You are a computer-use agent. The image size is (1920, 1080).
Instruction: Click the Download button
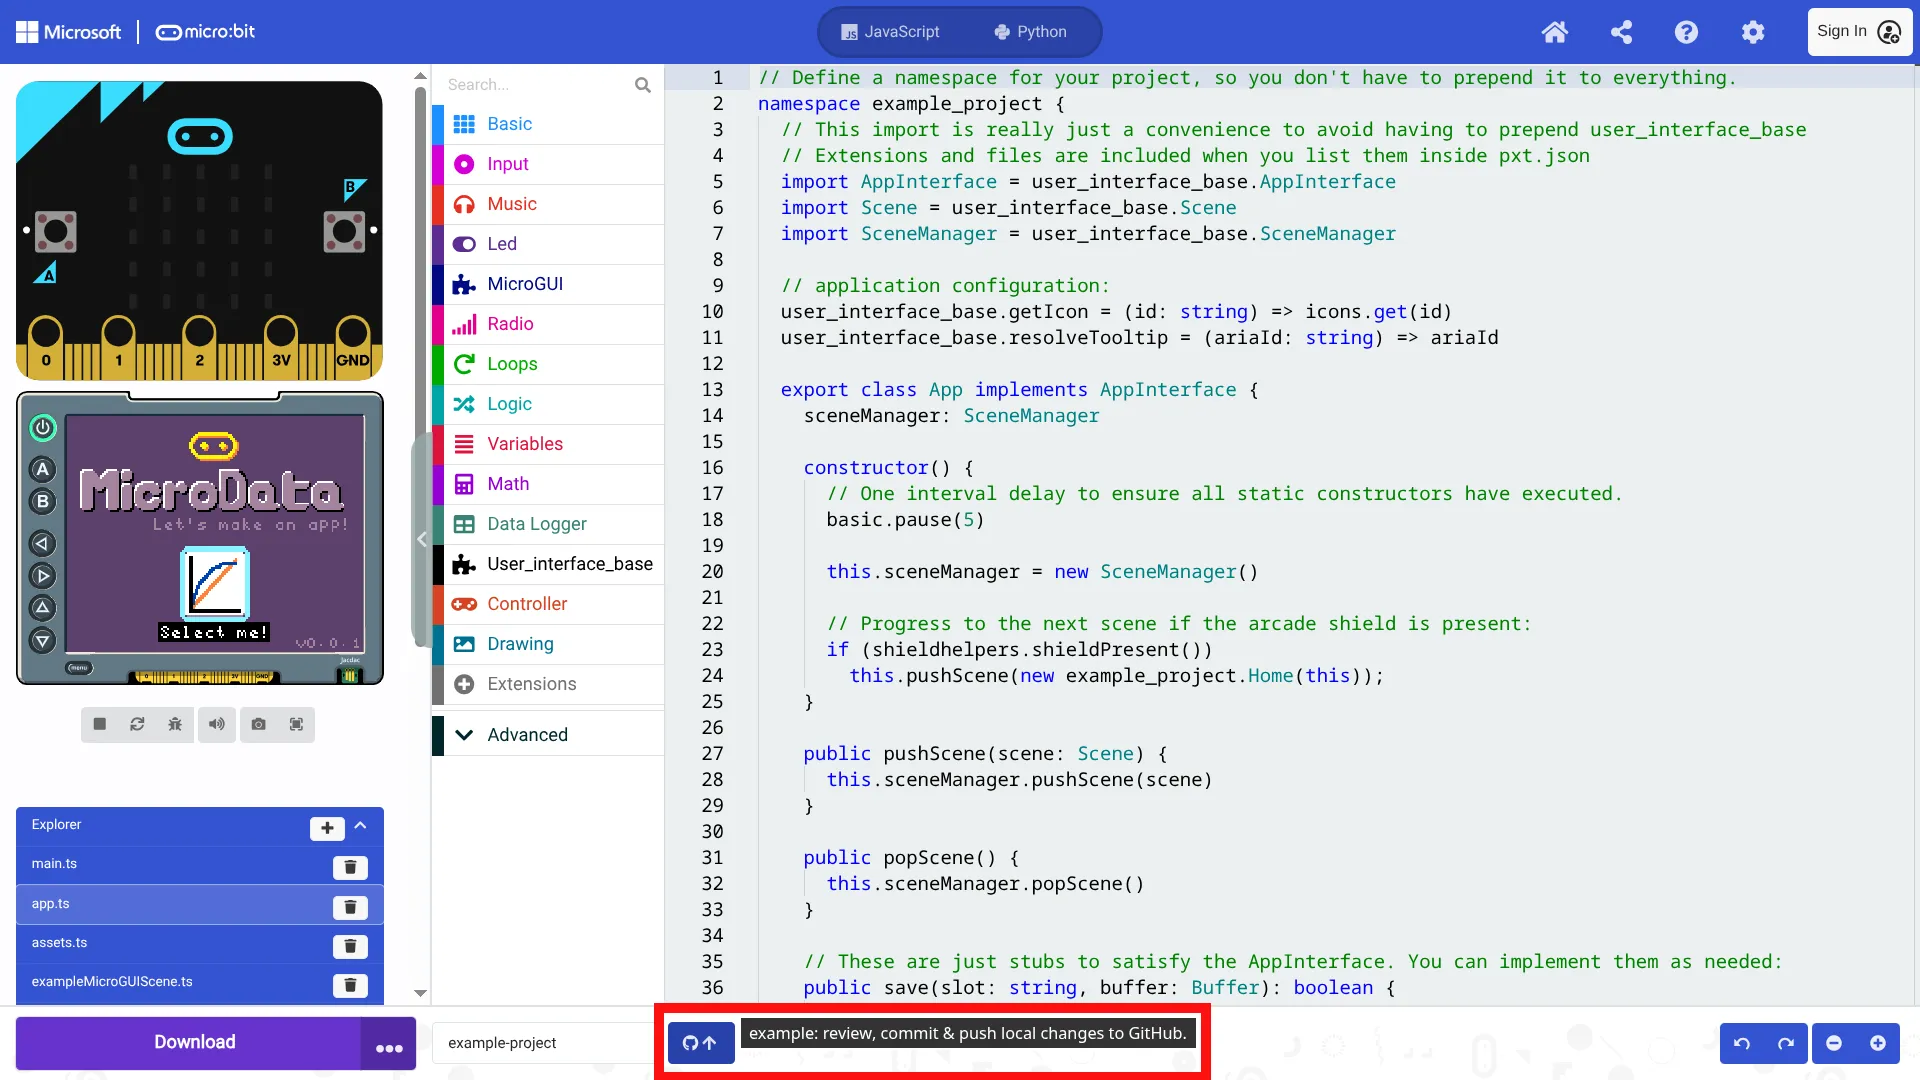click(x=188, y=1043)
